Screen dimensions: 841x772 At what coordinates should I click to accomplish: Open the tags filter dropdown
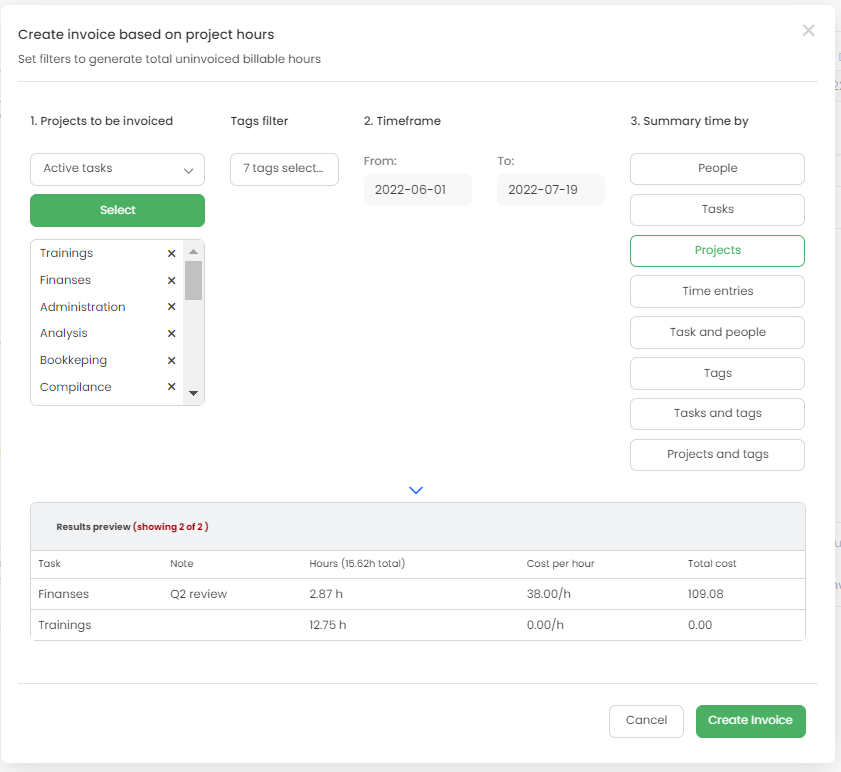tap(284, 169)
